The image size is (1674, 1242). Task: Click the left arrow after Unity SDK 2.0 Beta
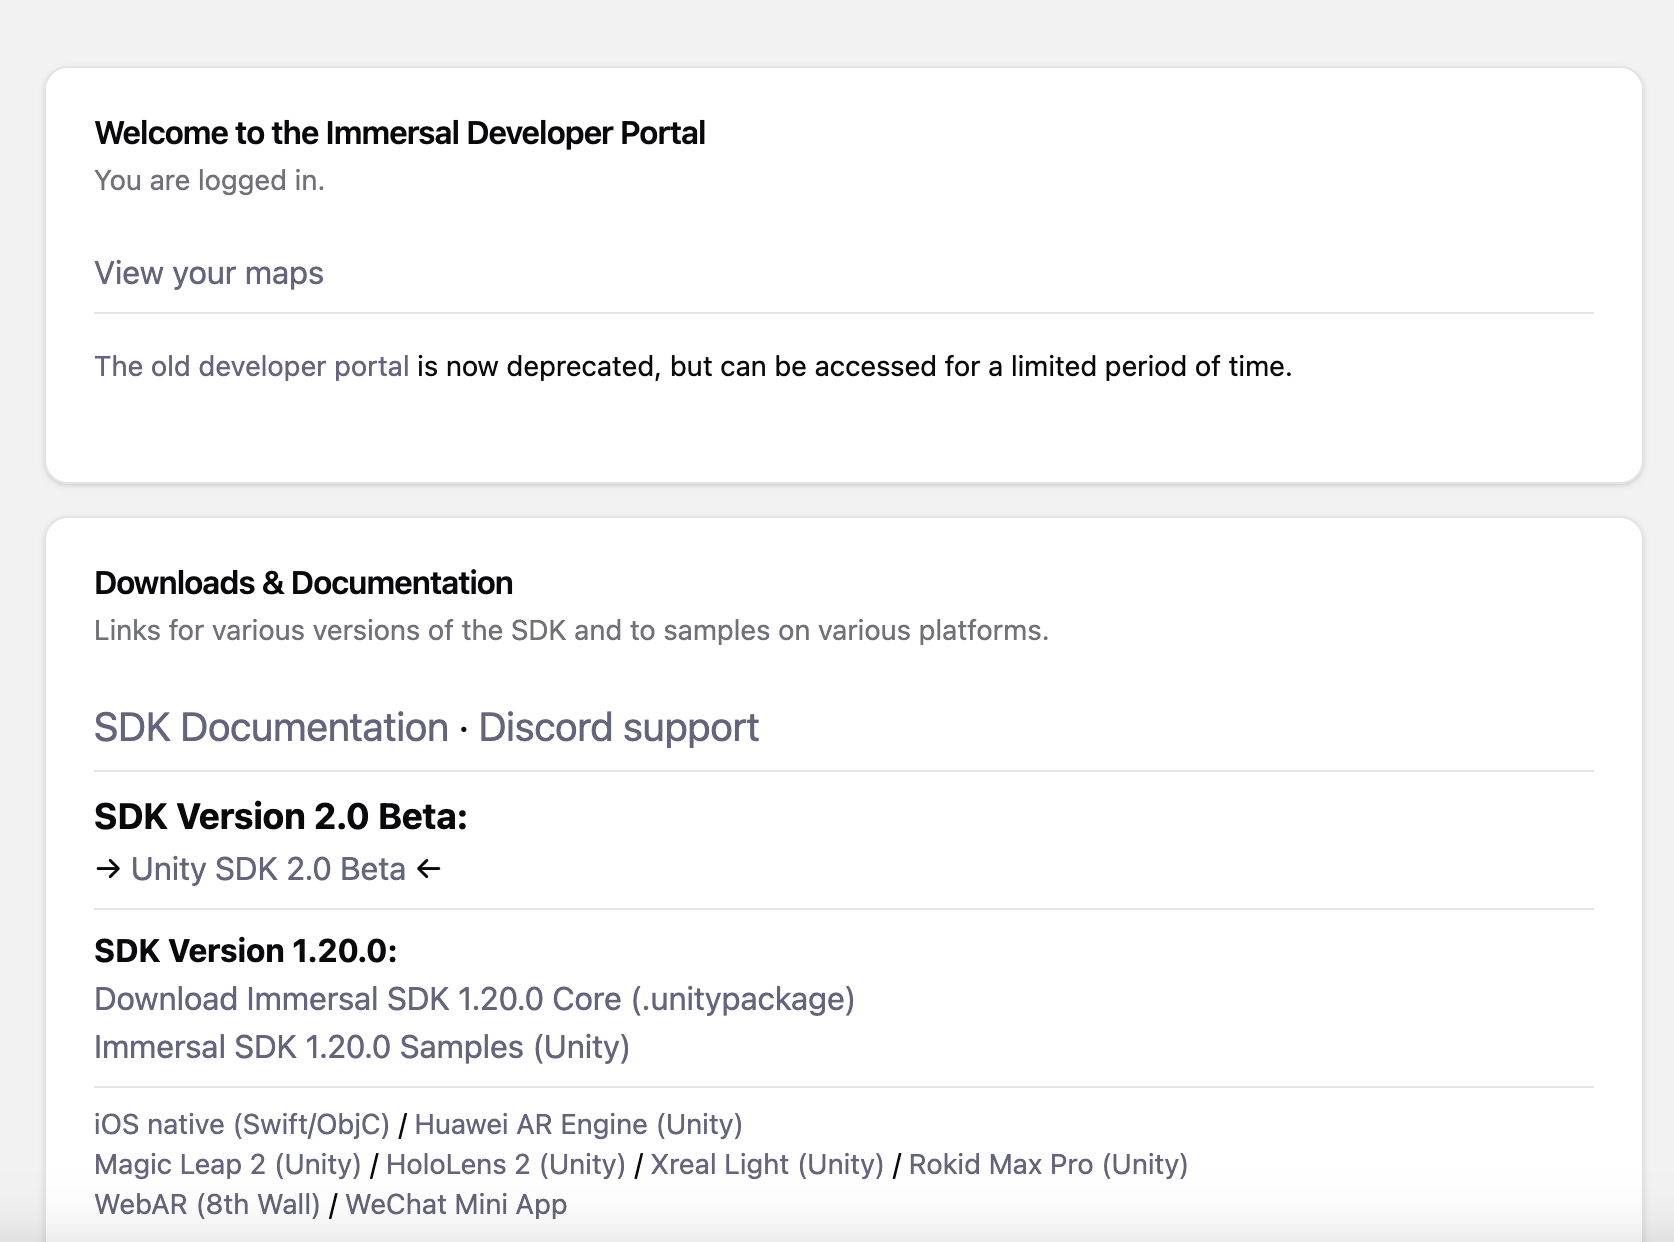pyautogui.click(x=429, y=869)
